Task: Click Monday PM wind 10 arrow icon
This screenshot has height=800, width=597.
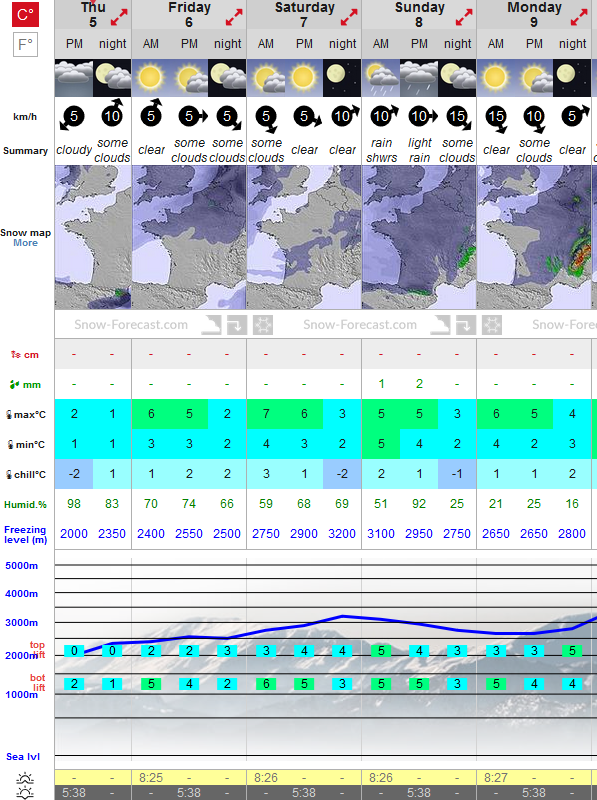Action: [x=535, y=120]
